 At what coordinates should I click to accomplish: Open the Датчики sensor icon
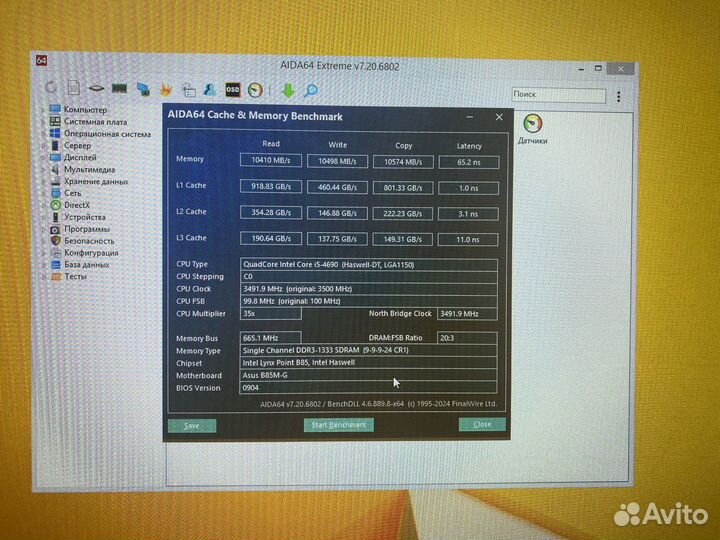coord(532,126)
